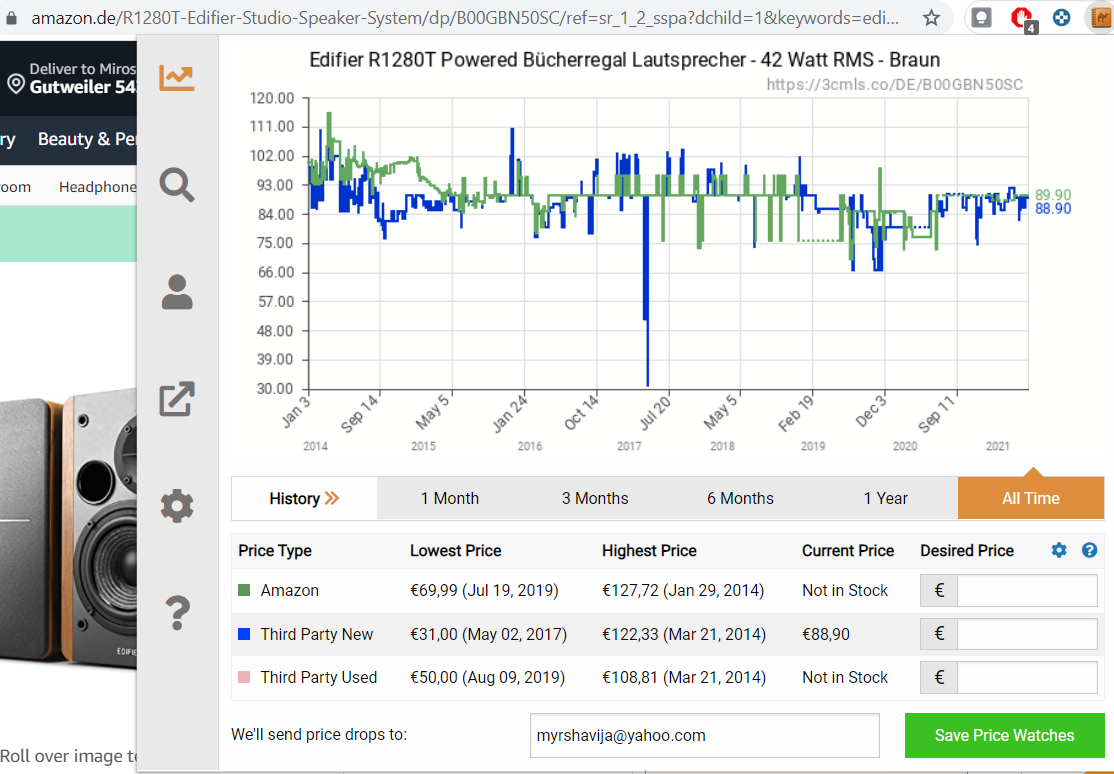Click the 88.90 blue price label on chart
This screenshot has height=774, width=1114.
pyautogui.click(x=1053, y=208)
